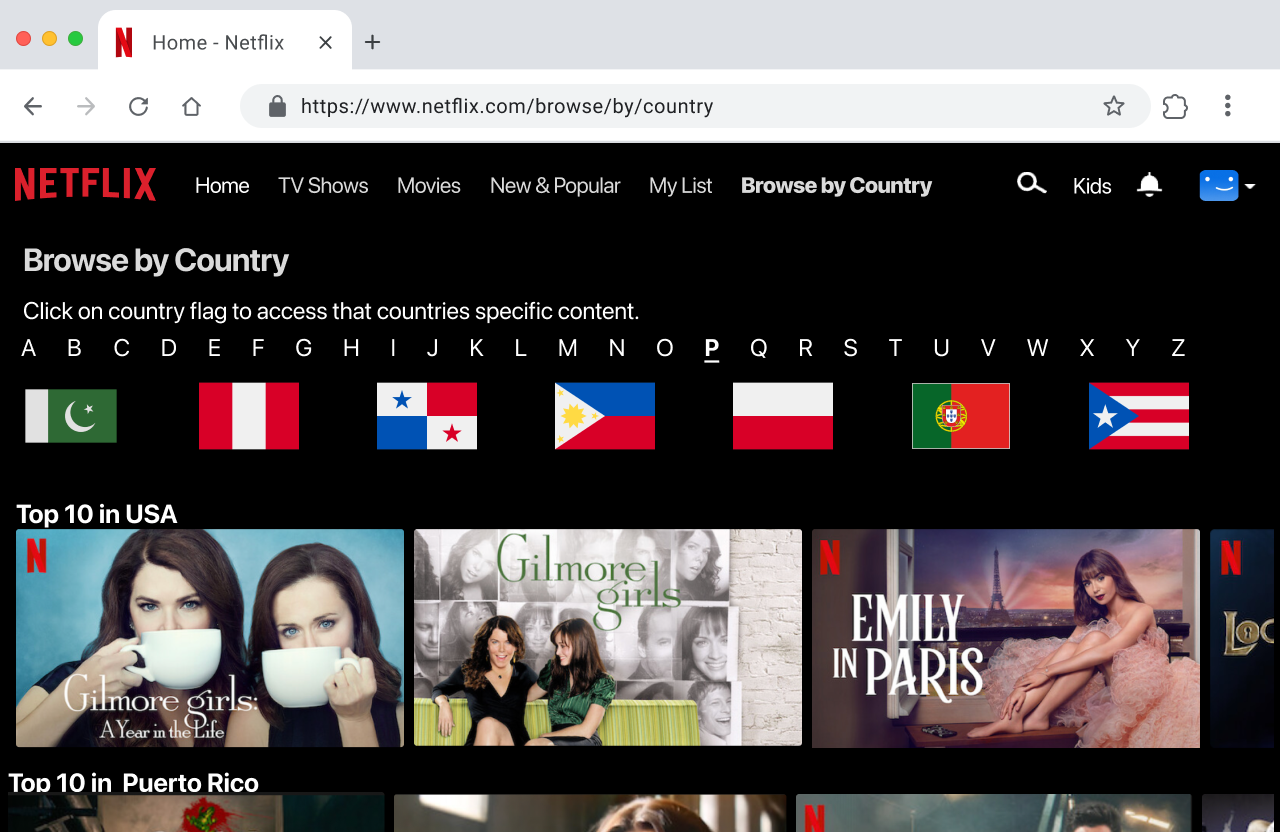Select the Puerto Rico flag
This screenshot has width=1280, height=832.
(x=1139, y=416)
